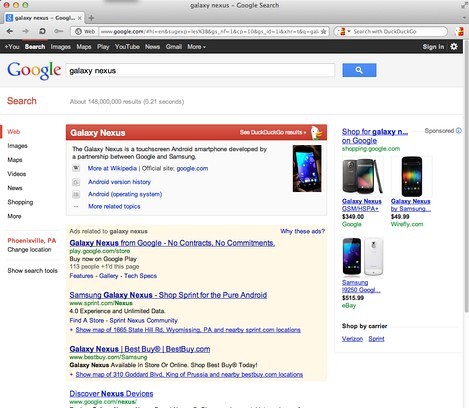The height and width of the screenshot is (408, 469).
Task: Open 'Discover Nexus Devices' result
Action: [x=111, y=394]
